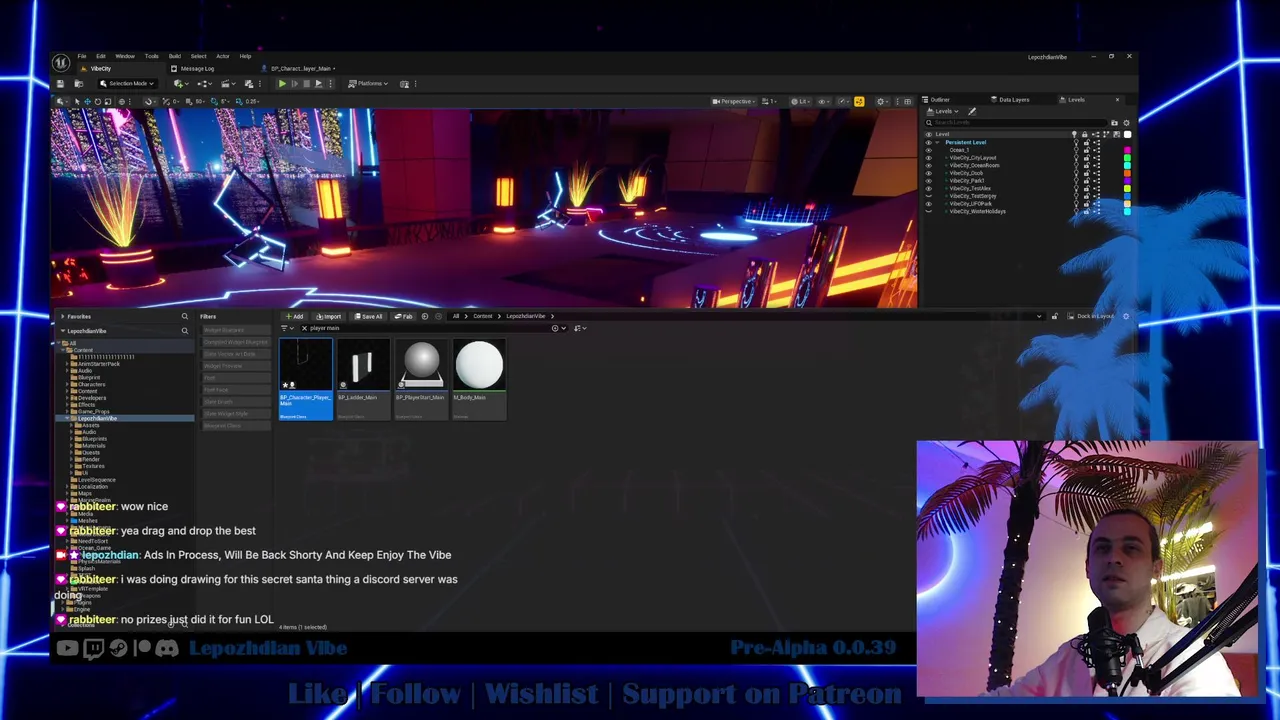Click the Save All button
Screen dimensions: 1280x720
pos(367,317)
